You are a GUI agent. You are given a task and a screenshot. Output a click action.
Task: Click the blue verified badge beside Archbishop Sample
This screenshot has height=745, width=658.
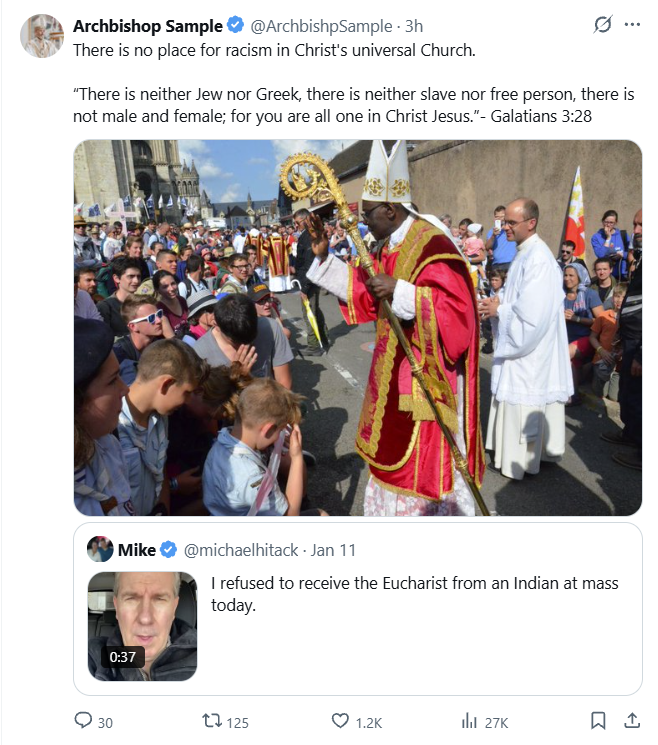(x=234, y=25)
